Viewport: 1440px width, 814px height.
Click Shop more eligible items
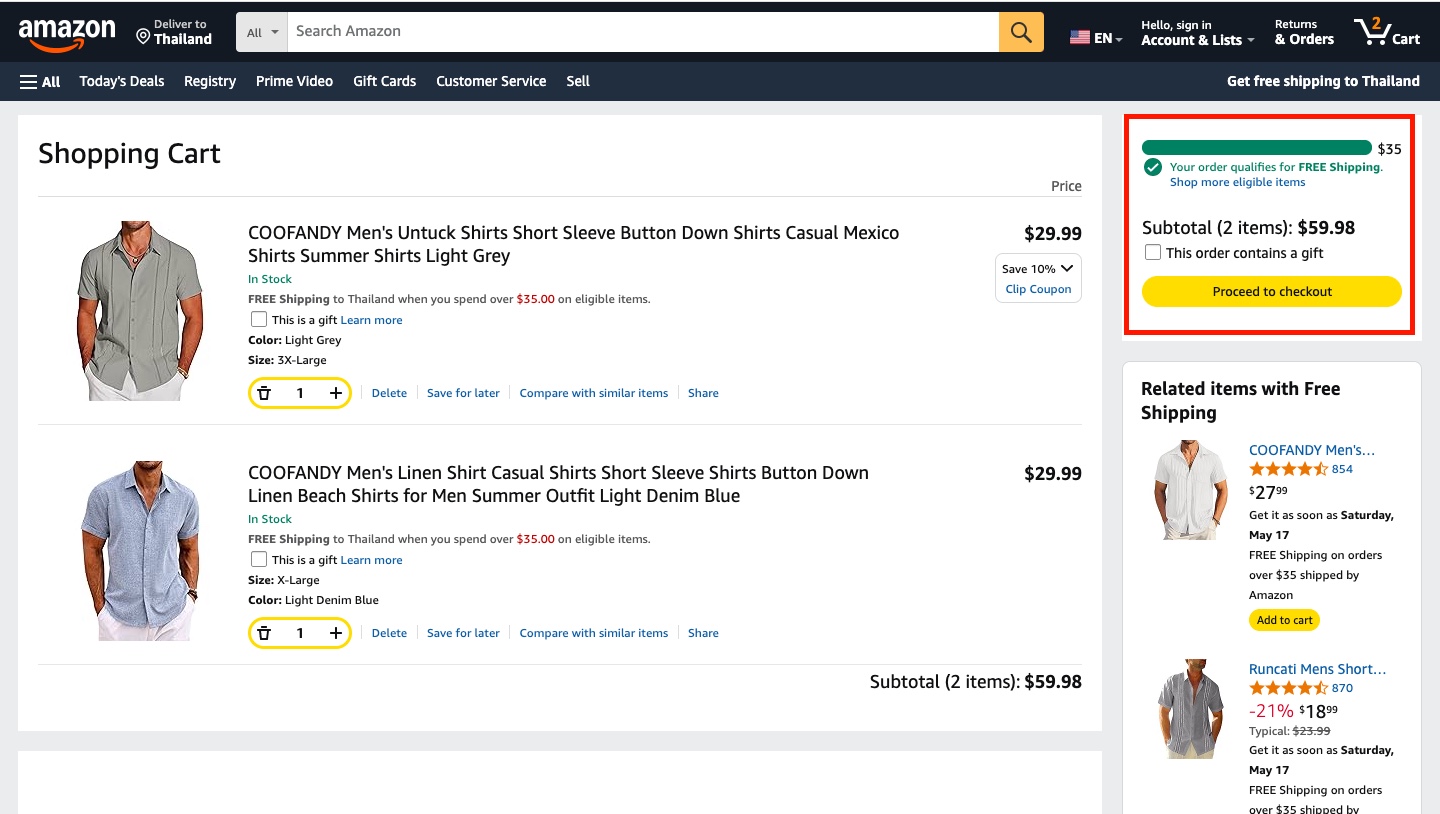[1237, 182]
